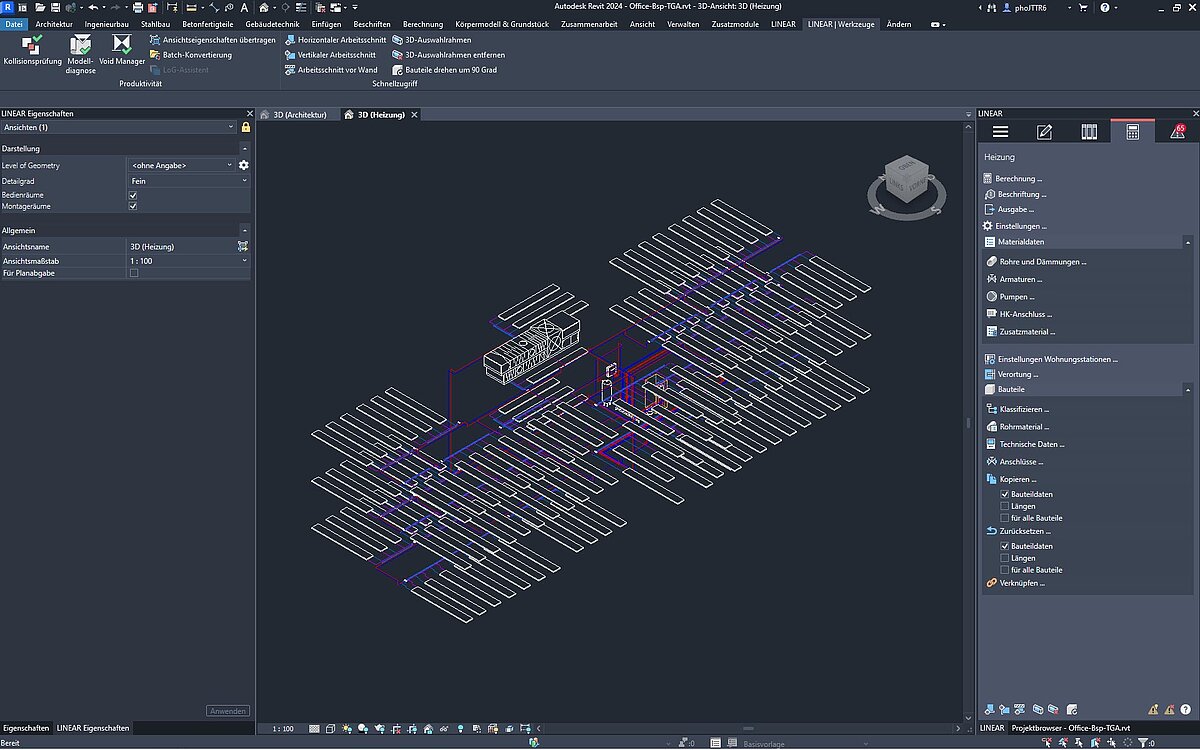Screen dimensions: 1200x750
Task: Check Längen under Kopieren
Action: click(1005, 506)
